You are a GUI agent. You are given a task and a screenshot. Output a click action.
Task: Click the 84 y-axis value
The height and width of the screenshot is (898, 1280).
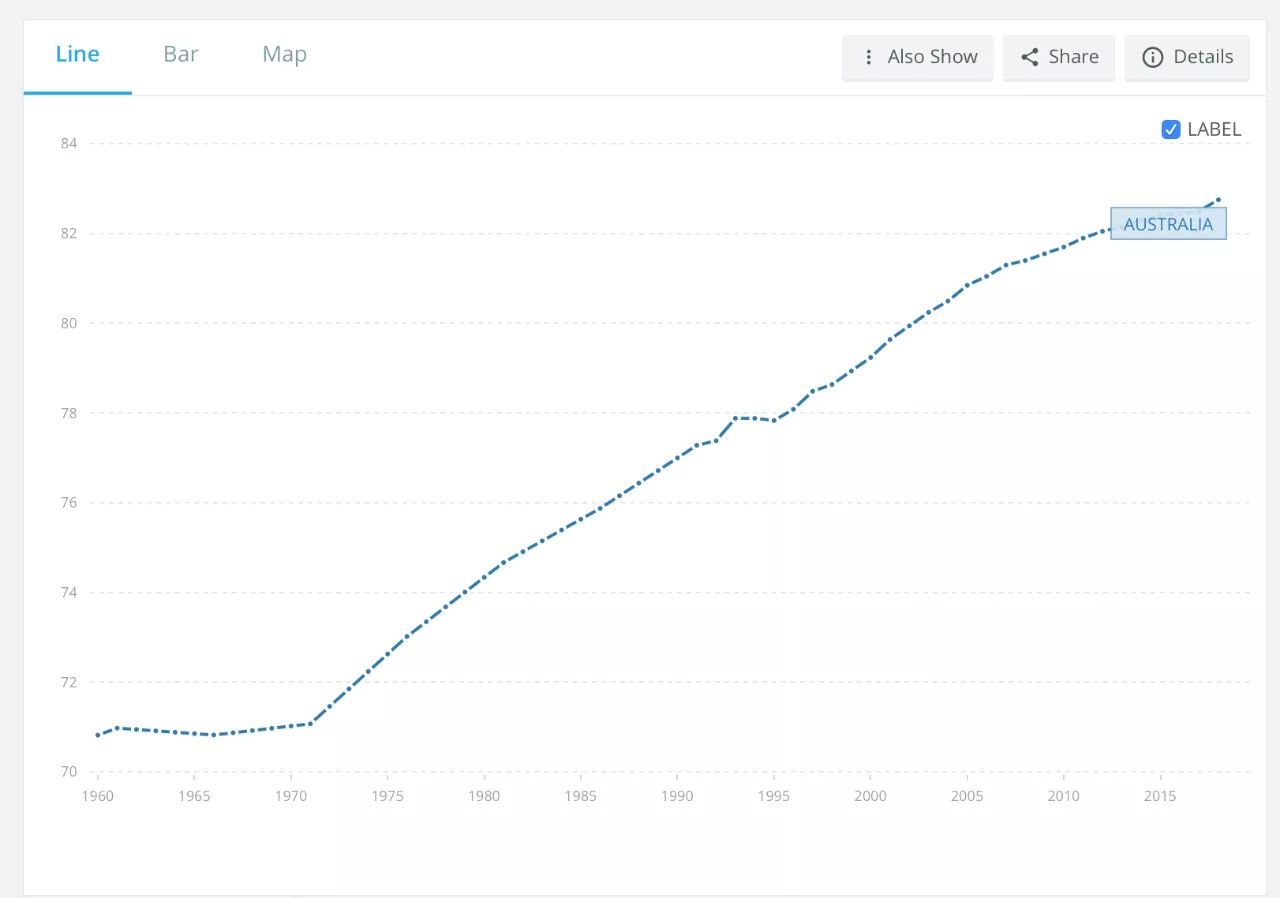(x=69, y=143)
